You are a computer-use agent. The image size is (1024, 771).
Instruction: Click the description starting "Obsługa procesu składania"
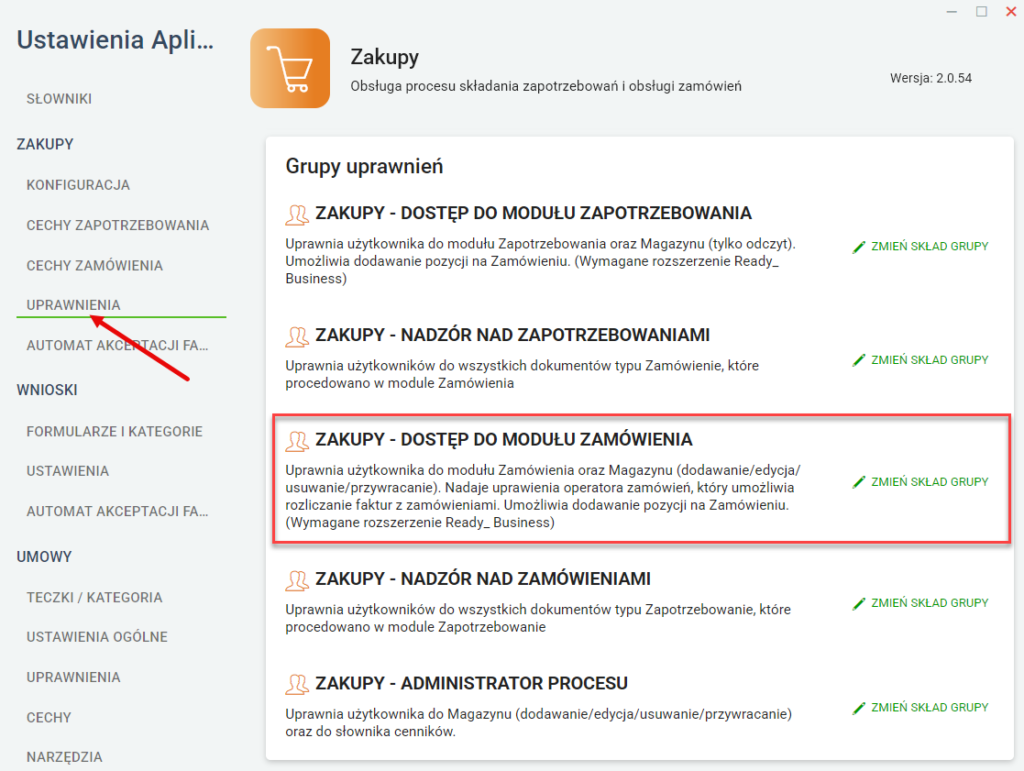click(546, 86)
